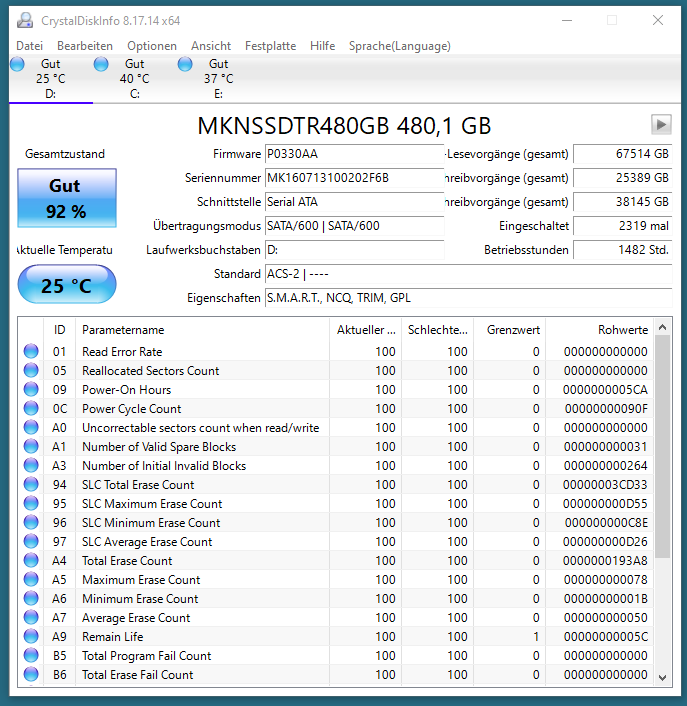Click the next disk arrow button
Viewport: 687px width, 706px height.
[x=661, y=125]
